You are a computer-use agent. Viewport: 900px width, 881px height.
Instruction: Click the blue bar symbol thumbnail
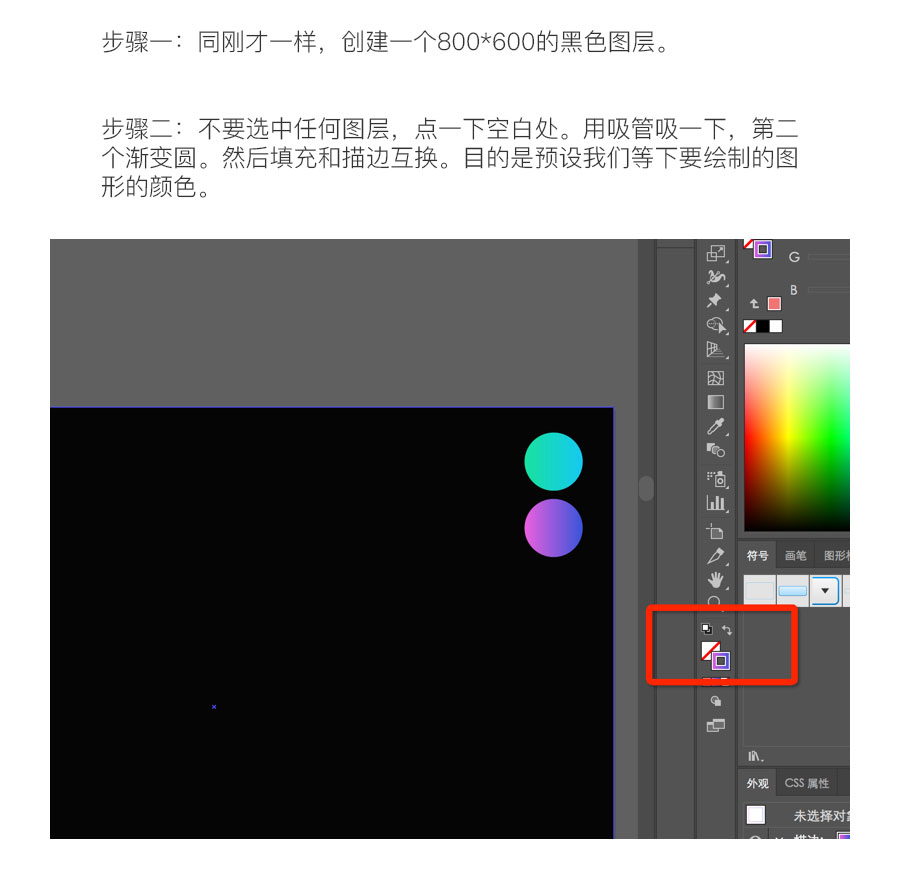pos(793,591)
